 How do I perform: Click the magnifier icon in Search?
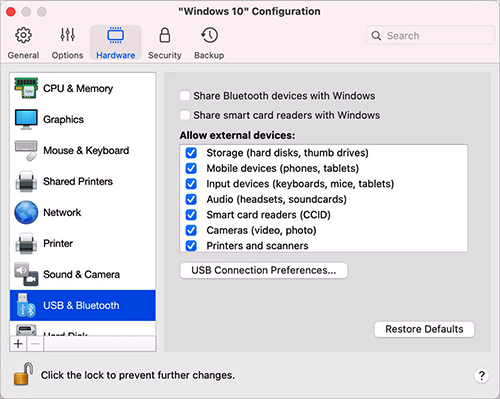pos(376,36)
